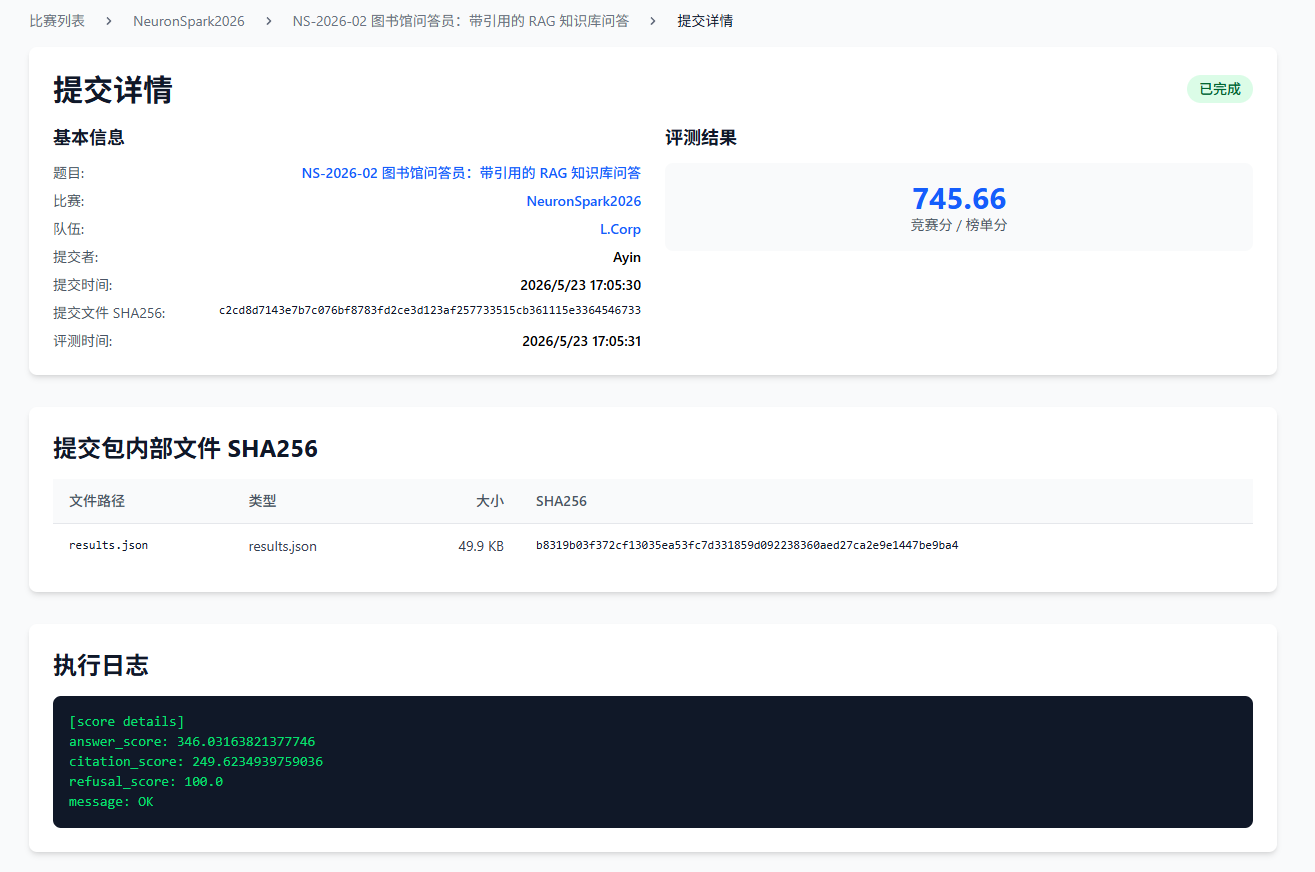Open the team link L.Corp

620,229
